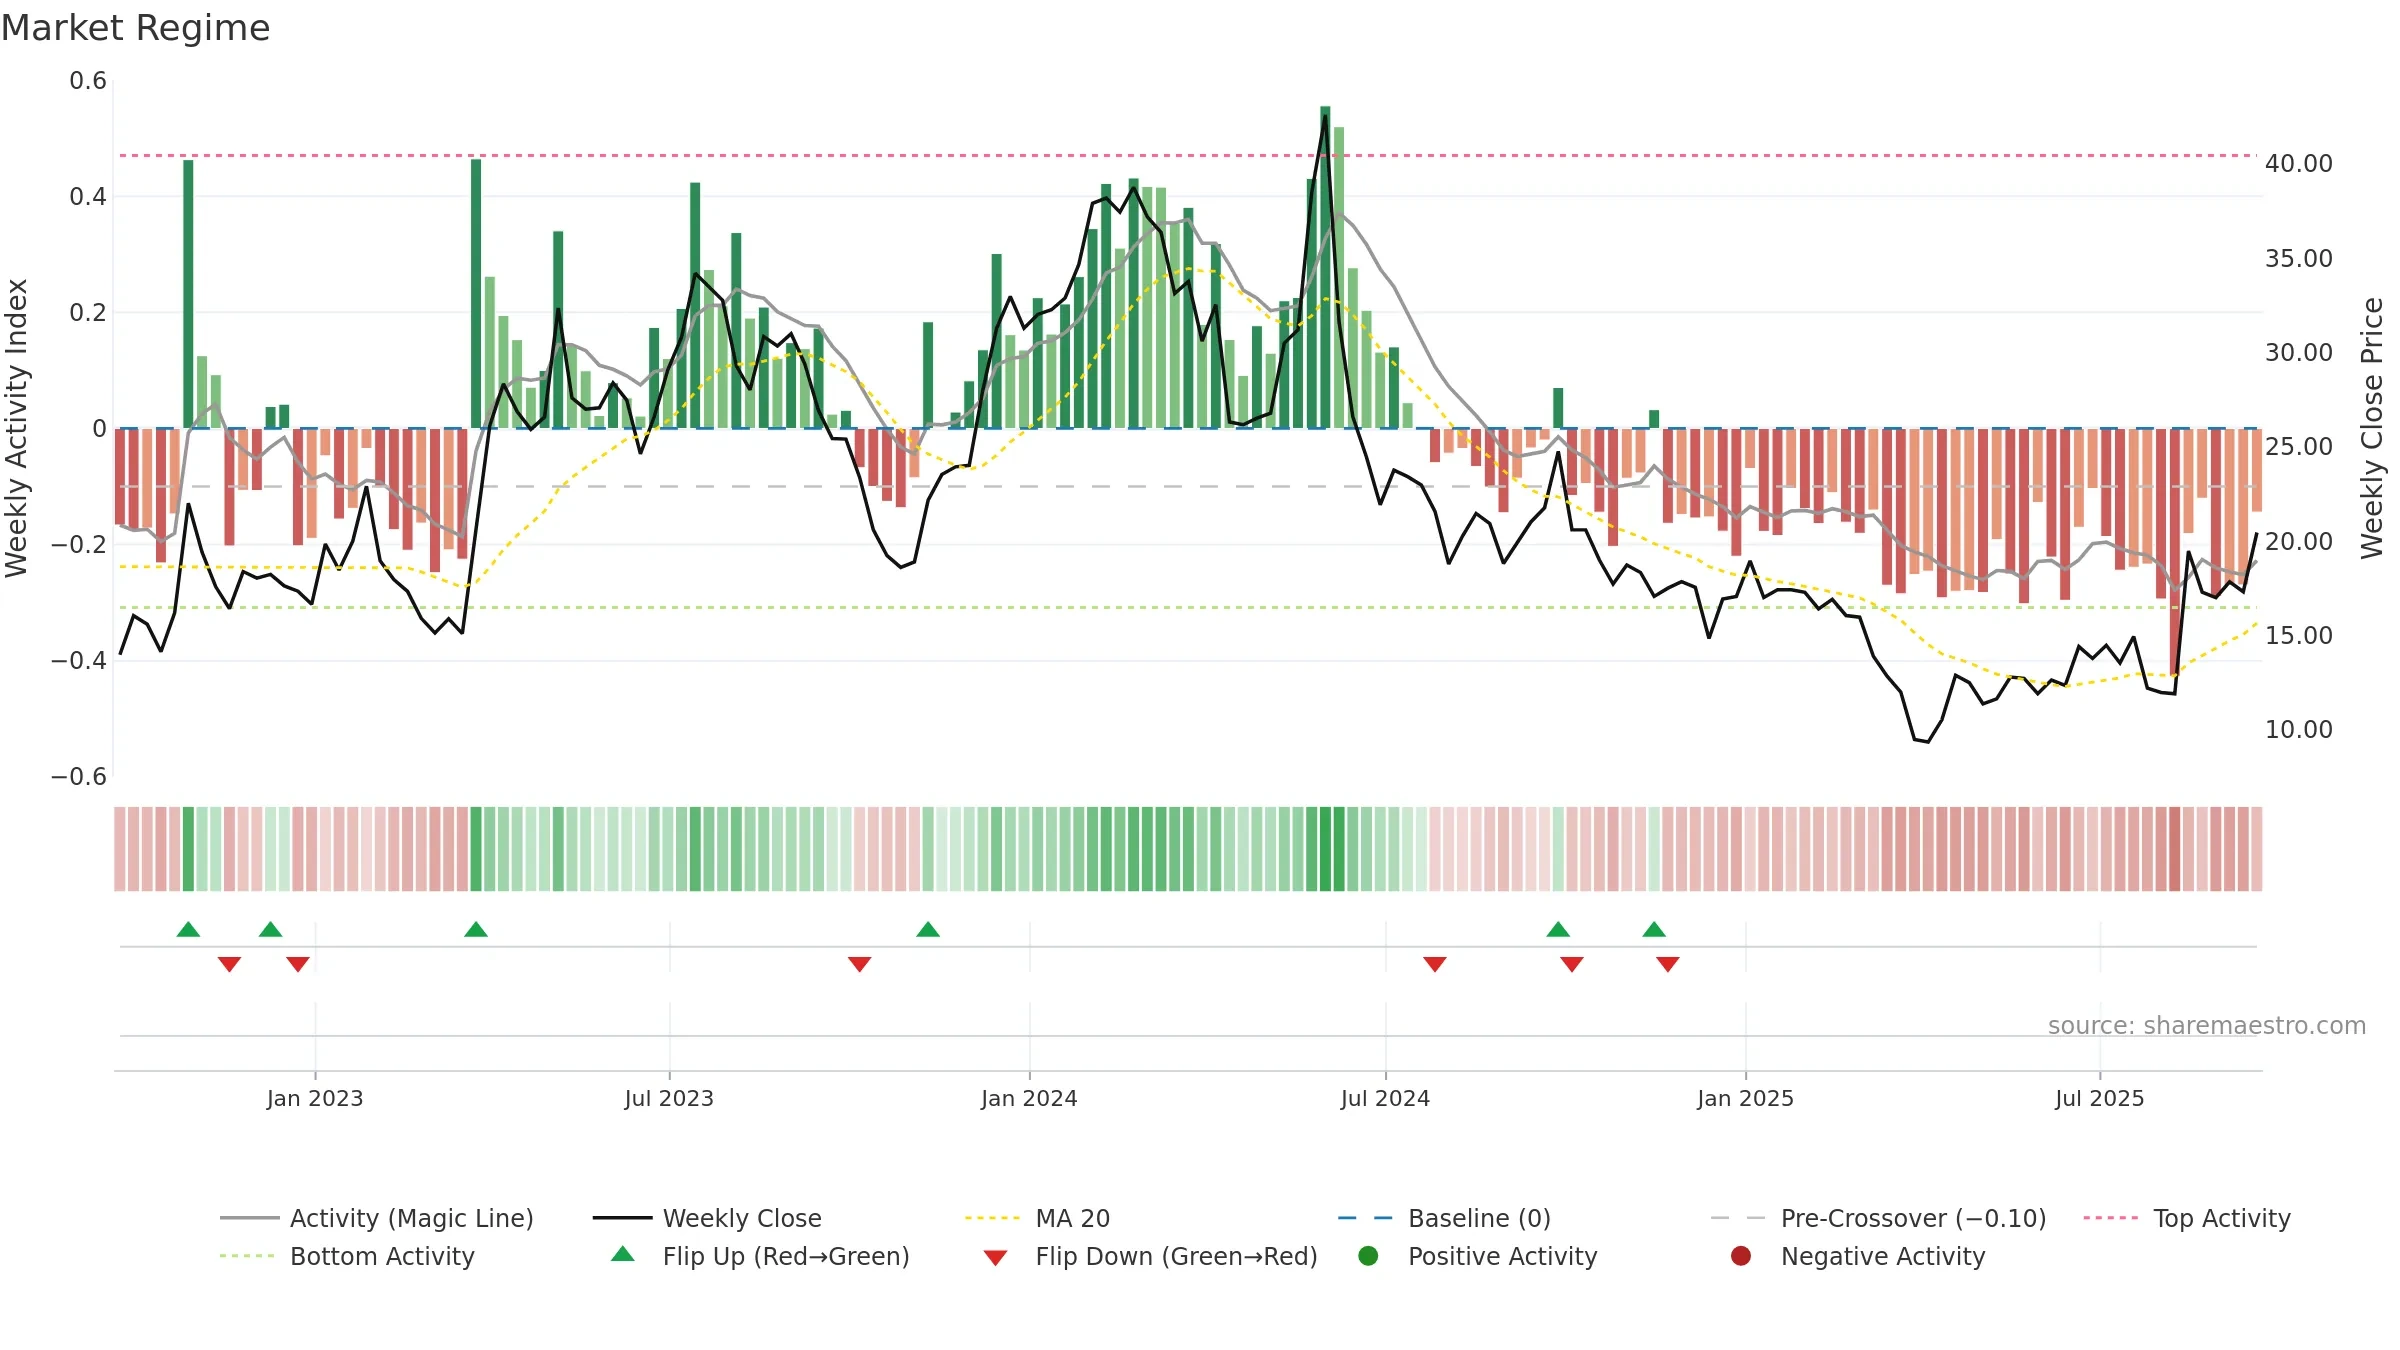Click the −0.6 activity axis tick
The image size is (2400, 1350).
79,776
